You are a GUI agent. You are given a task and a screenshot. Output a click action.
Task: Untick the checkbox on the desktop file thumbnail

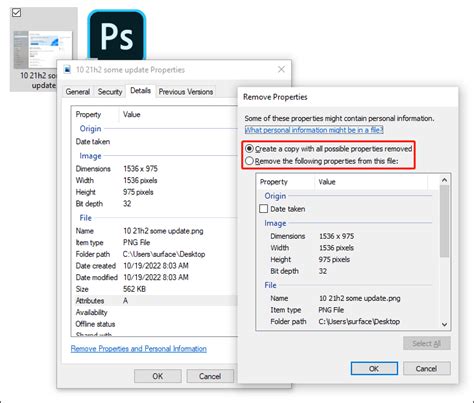[x=16, y=13]
